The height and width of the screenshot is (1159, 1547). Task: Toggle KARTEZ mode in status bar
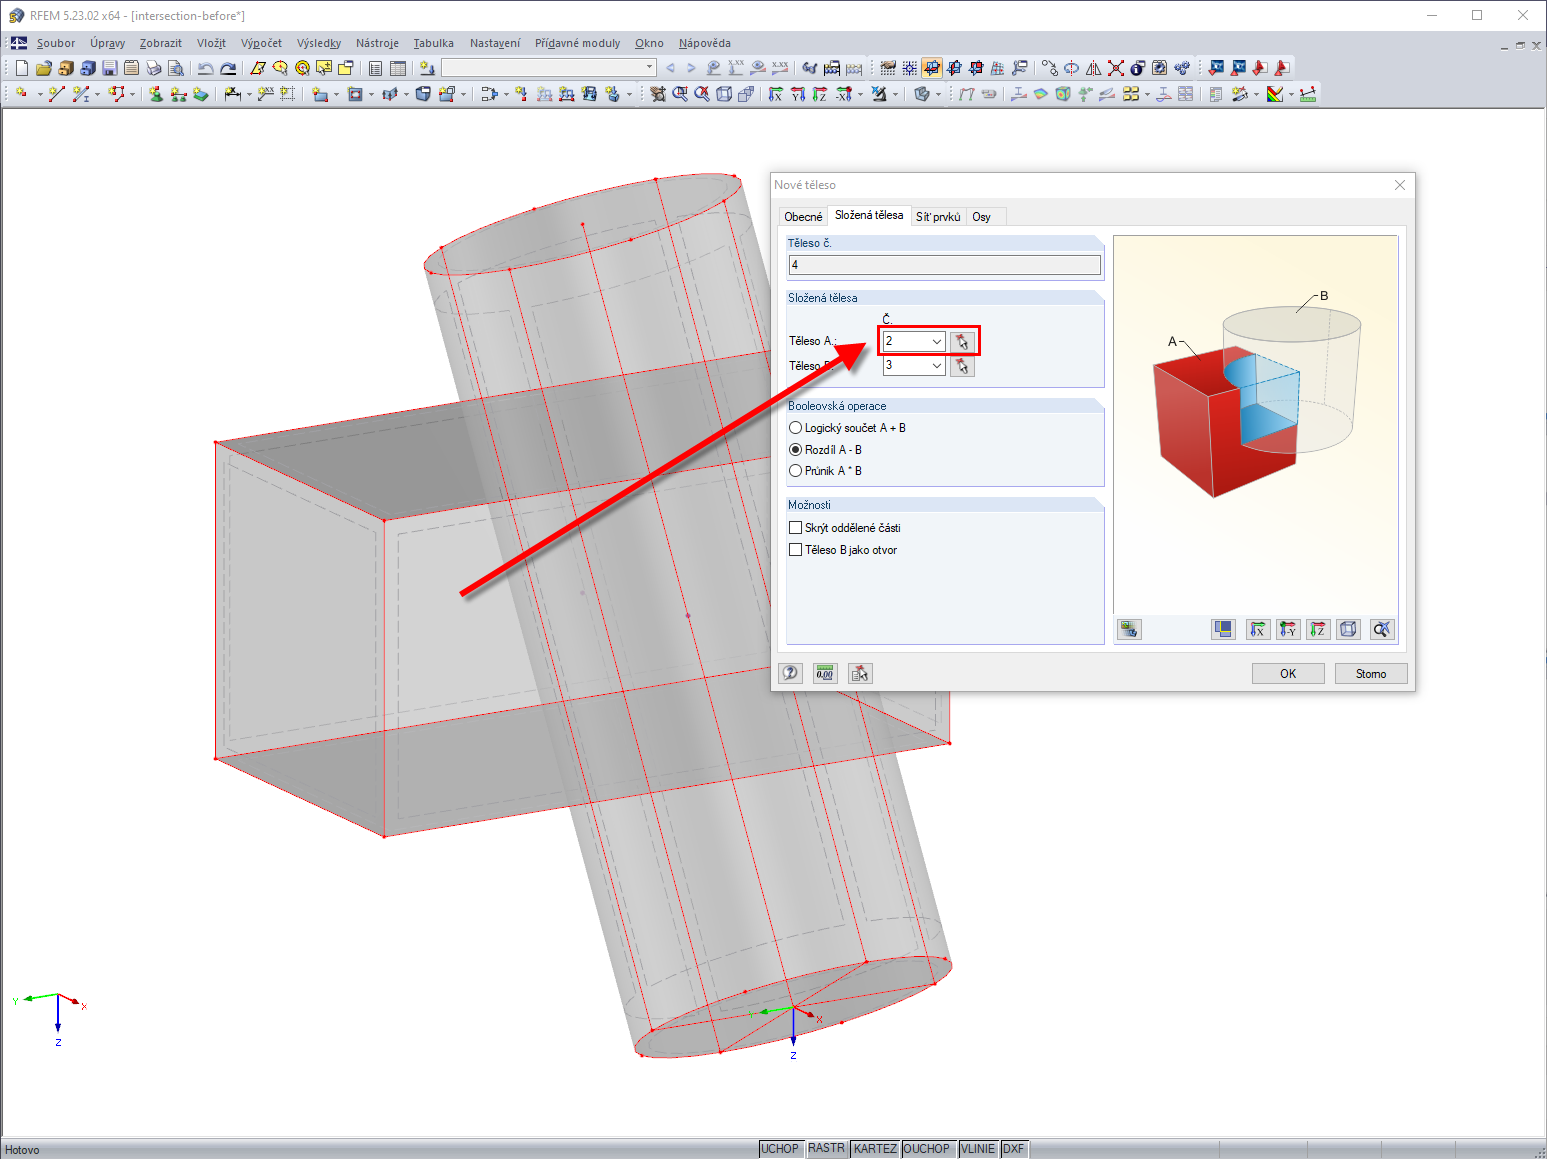(875, 1149)
